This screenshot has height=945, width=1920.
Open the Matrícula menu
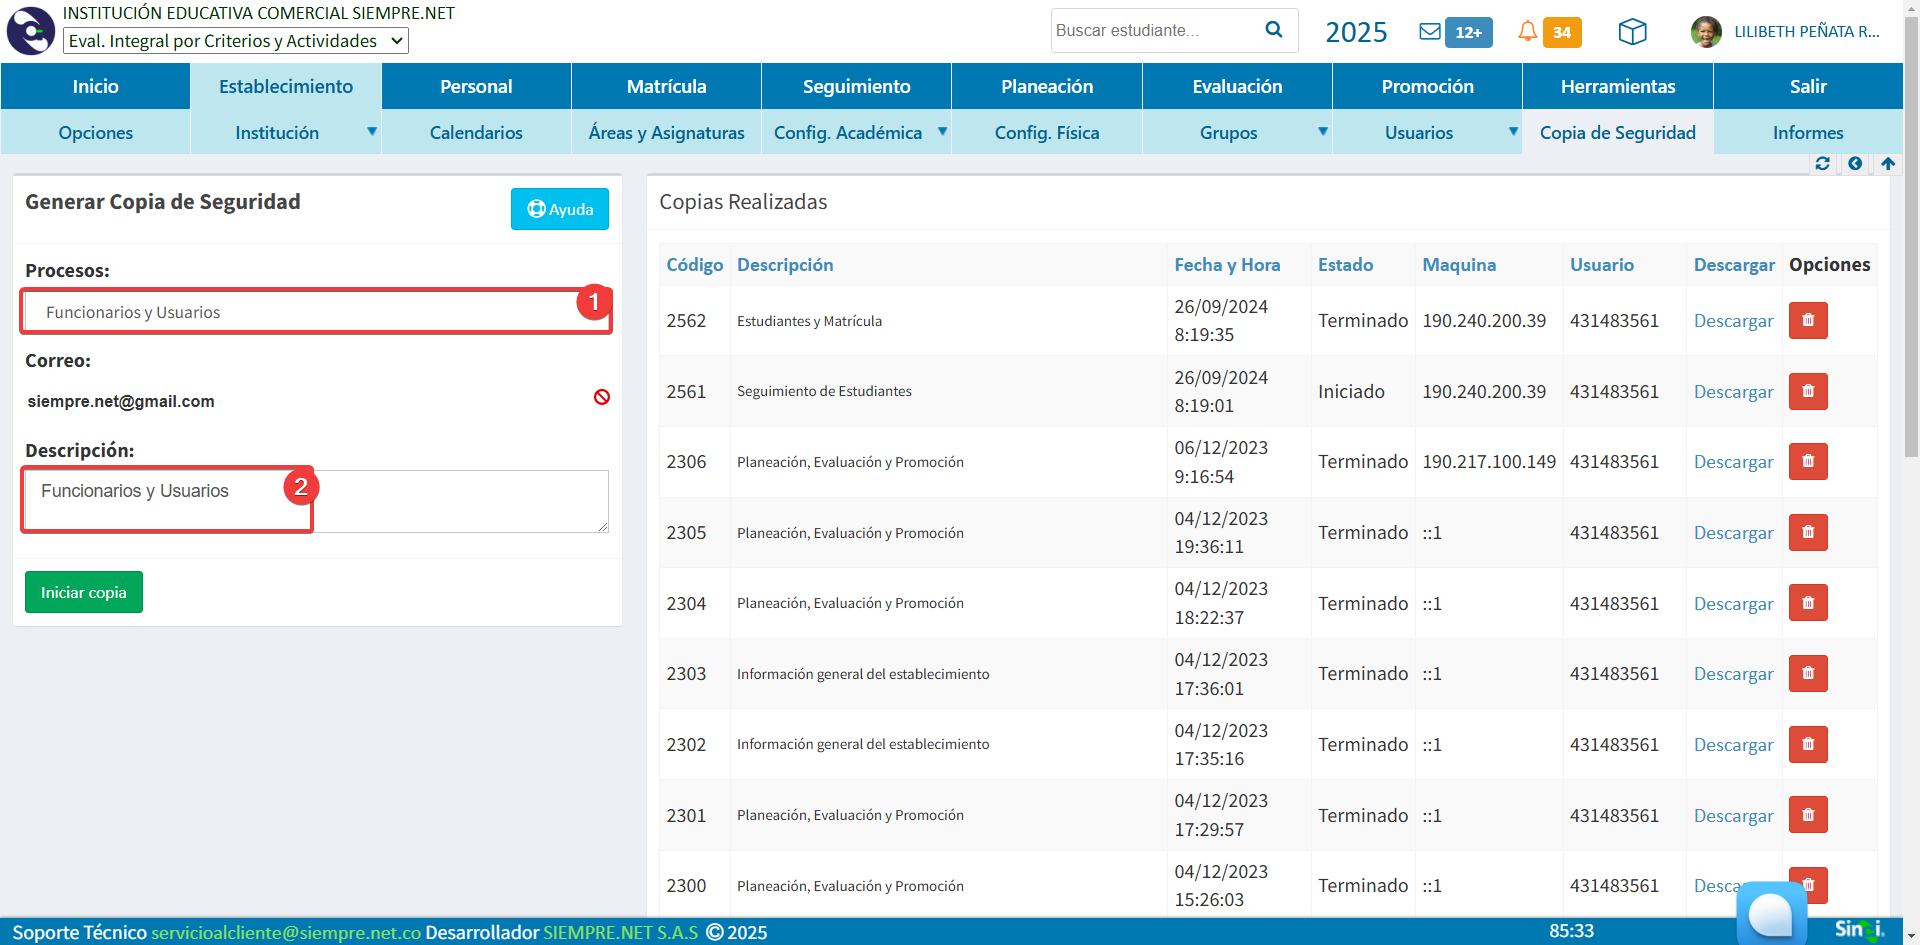tap(666, 87)
